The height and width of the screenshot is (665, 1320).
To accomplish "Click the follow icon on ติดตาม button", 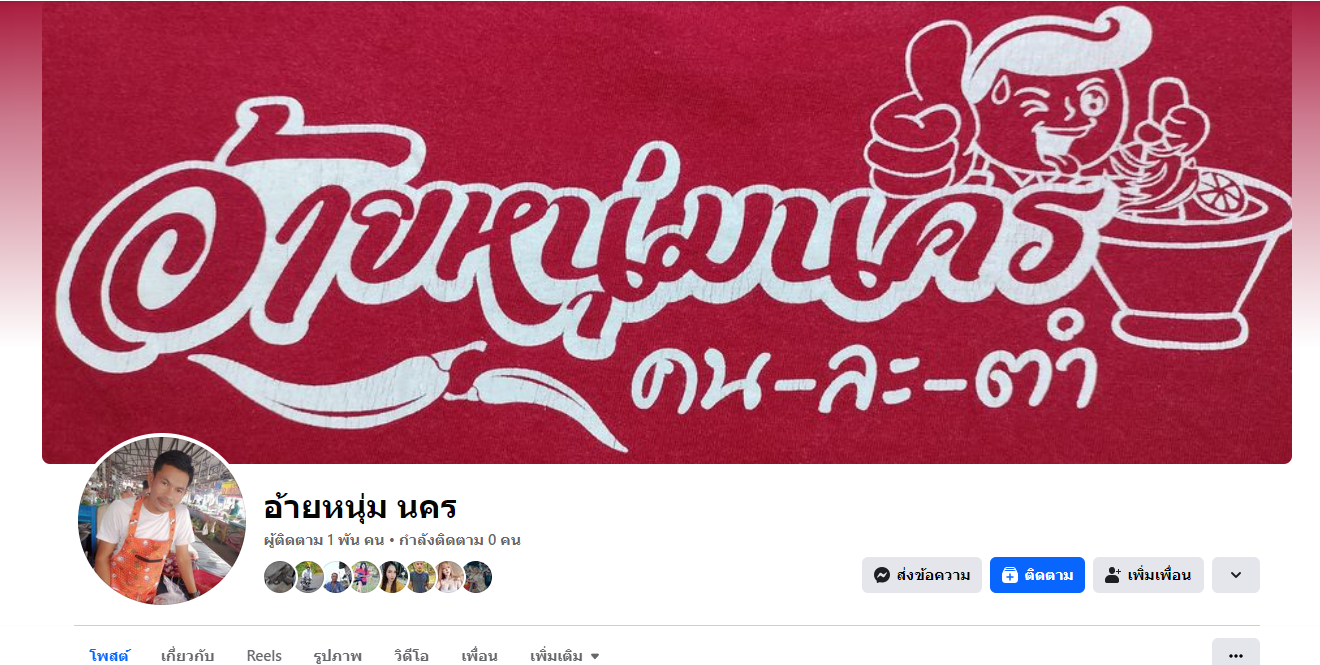I will pyautogui.click(x=1009, y=575).
